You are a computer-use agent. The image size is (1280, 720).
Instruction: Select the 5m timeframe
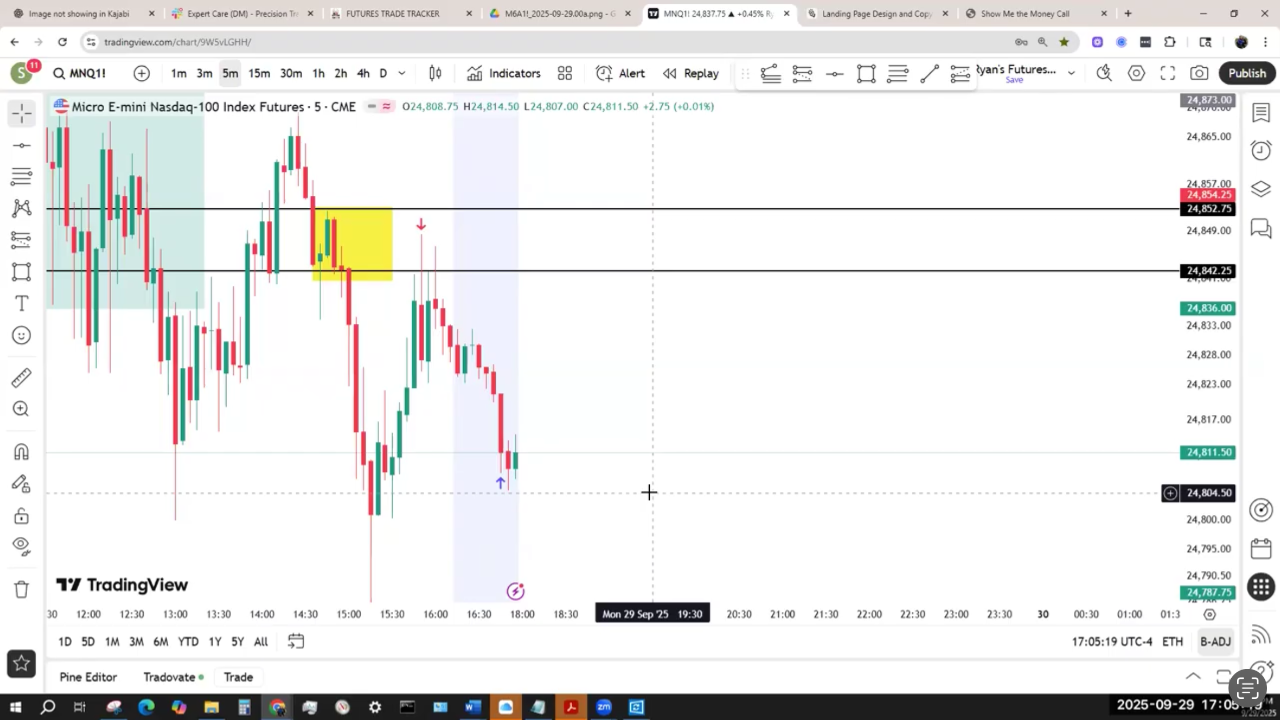(230, 73)
